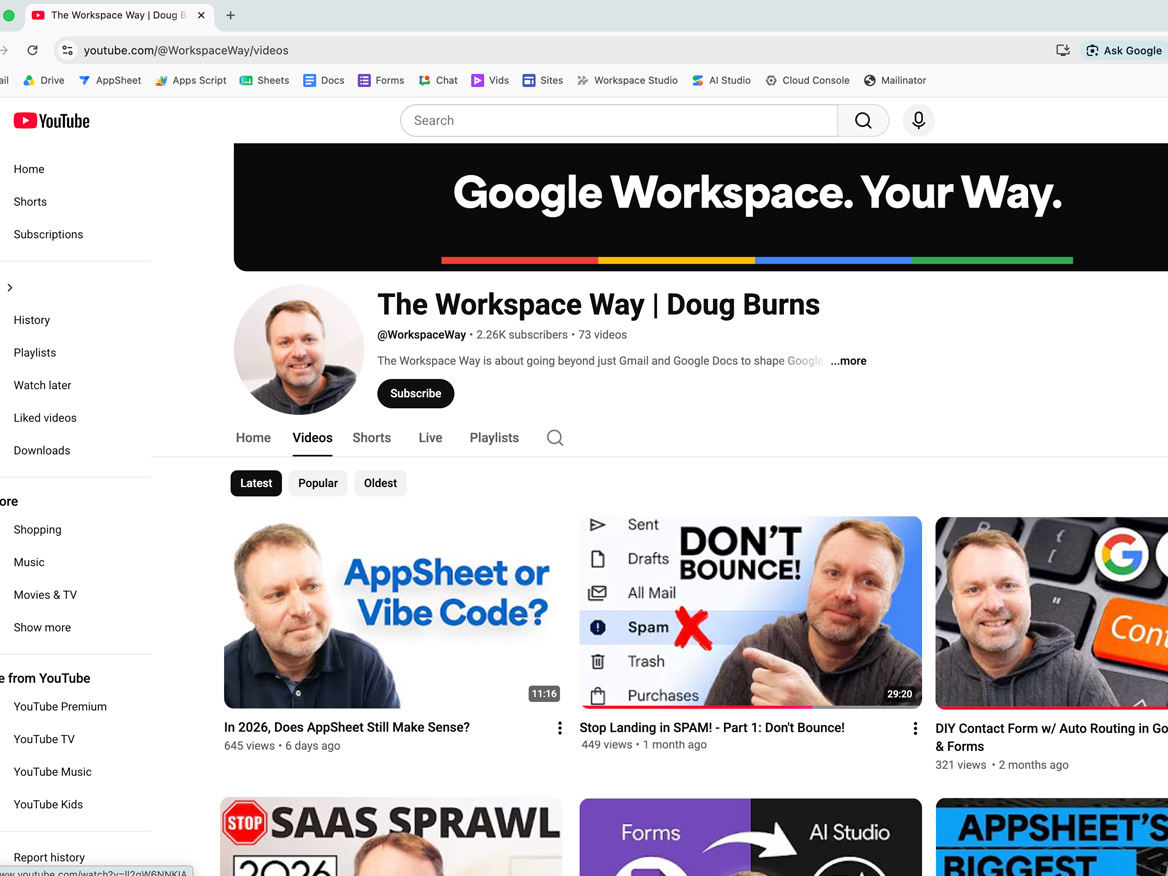This screenshot has width=1168, height=876.
Task: Open the Drive bookmark
Action: [x=44, y=80]
